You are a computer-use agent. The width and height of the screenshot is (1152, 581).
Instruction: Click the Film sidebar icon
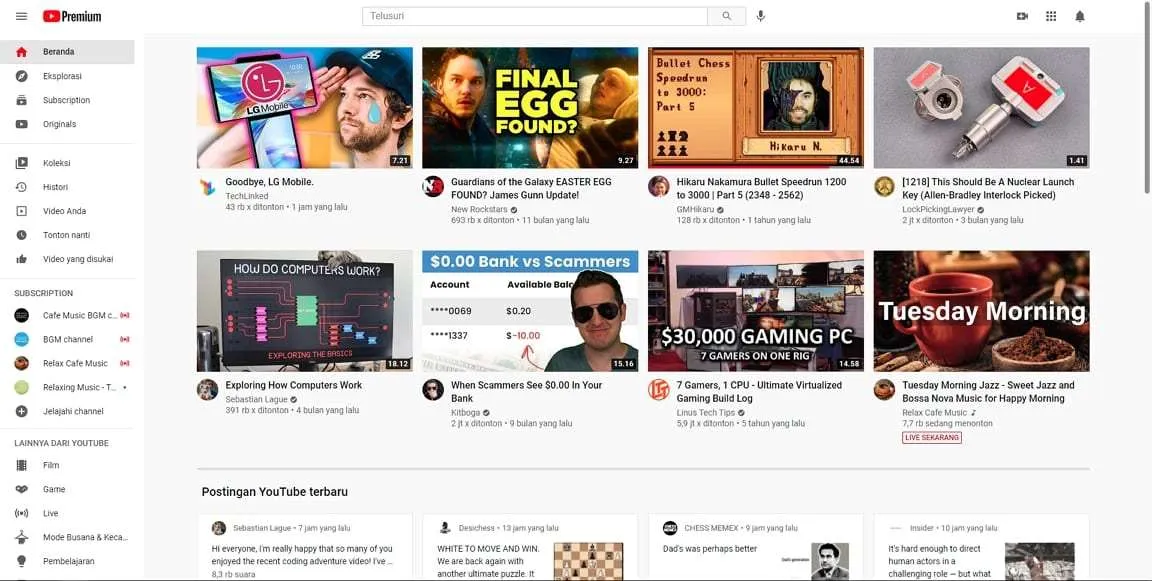pyautogui.click(x=21, y=466)
